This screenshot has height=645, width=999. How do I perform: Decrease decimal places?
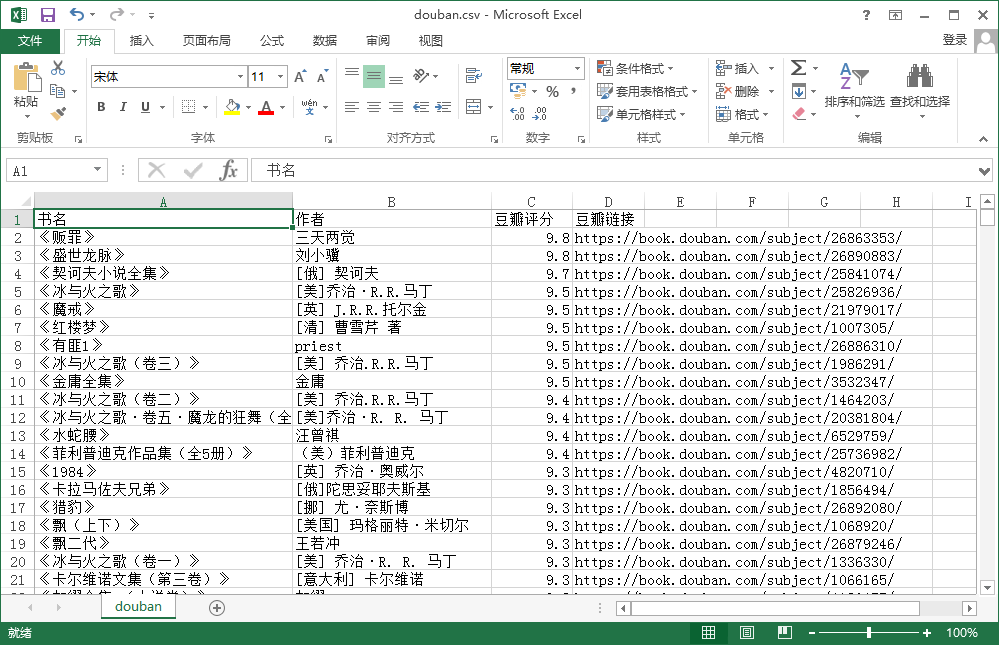540,114
